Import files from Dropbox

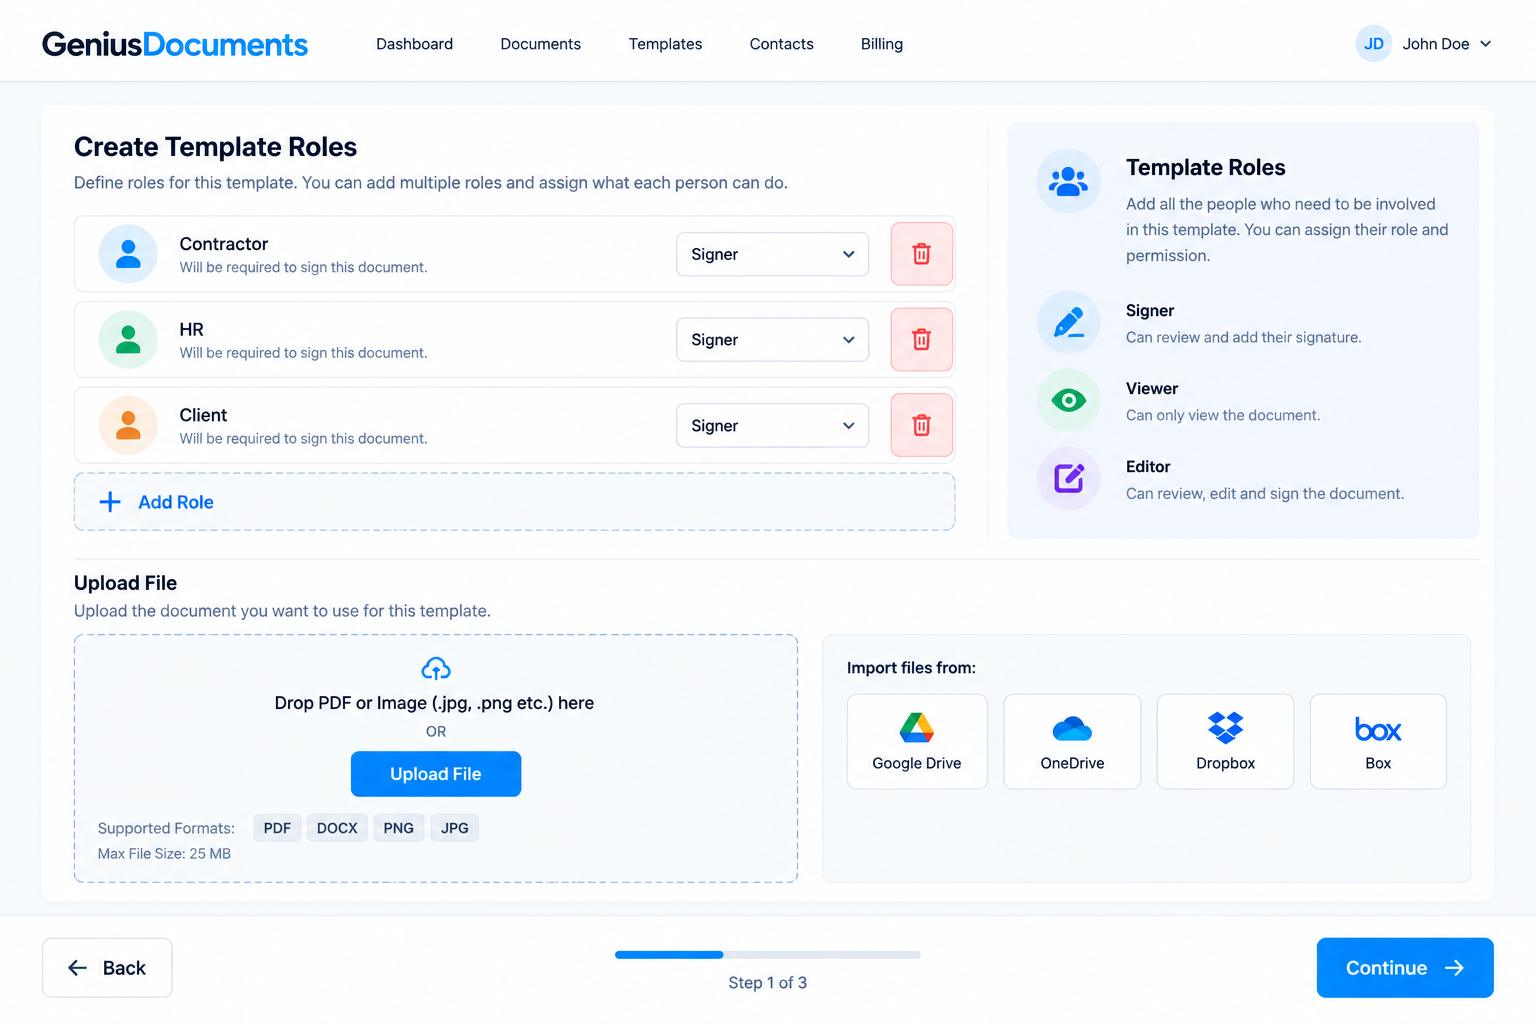click(x=1225, y=742)
